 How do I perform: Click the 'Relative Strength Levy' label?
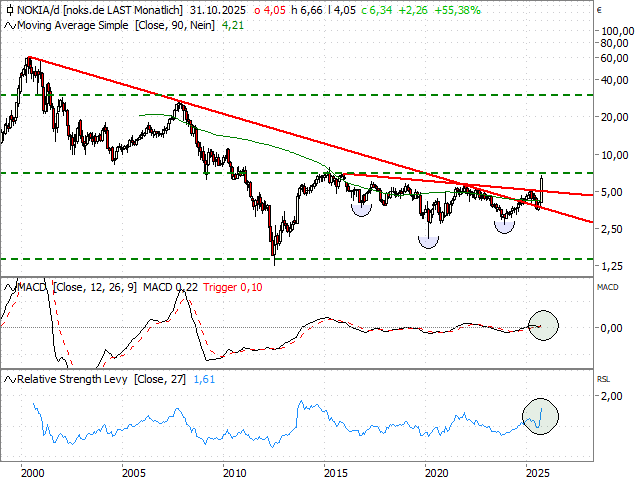point(72,379)
